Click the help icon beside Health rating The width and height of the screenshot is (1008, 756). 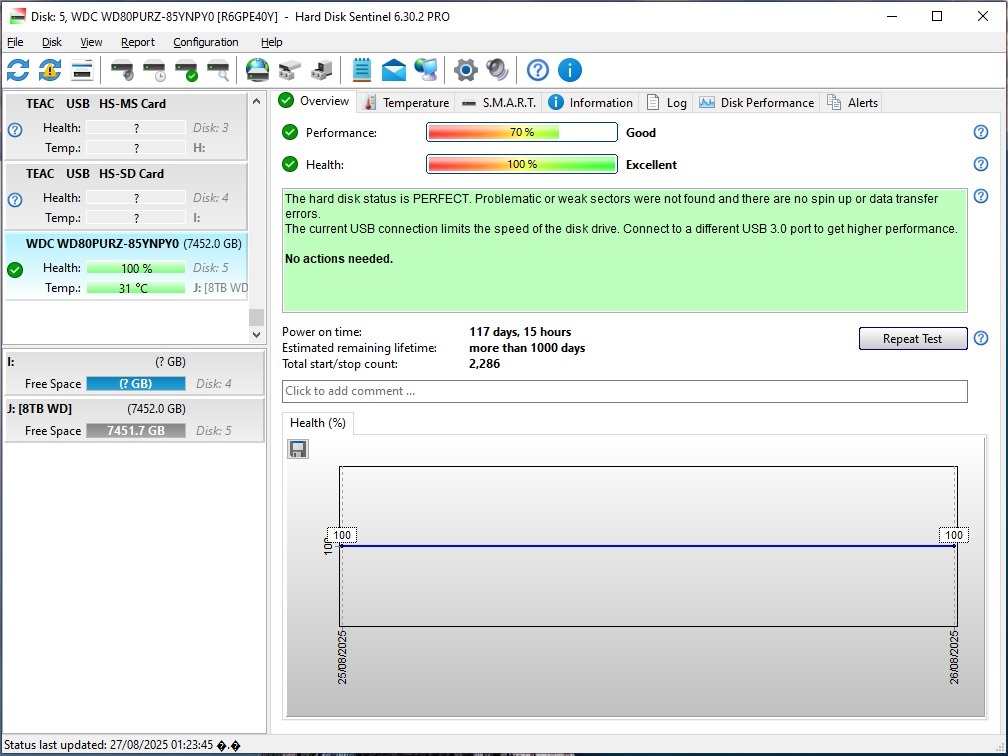click(981, 164)
